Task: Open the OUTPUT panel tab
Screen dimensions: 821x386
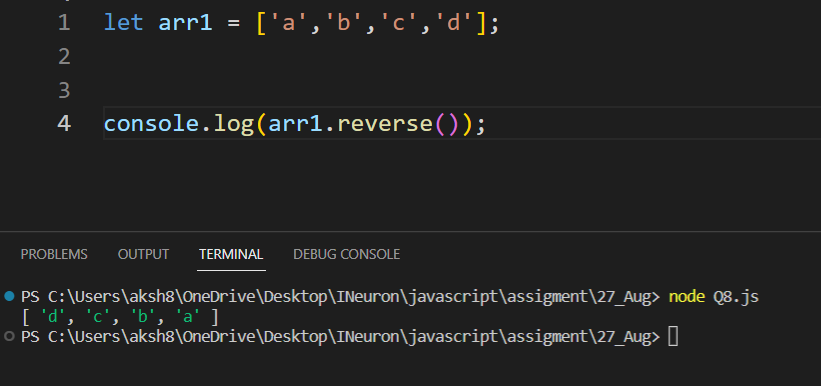Action: tap(143, 255)
